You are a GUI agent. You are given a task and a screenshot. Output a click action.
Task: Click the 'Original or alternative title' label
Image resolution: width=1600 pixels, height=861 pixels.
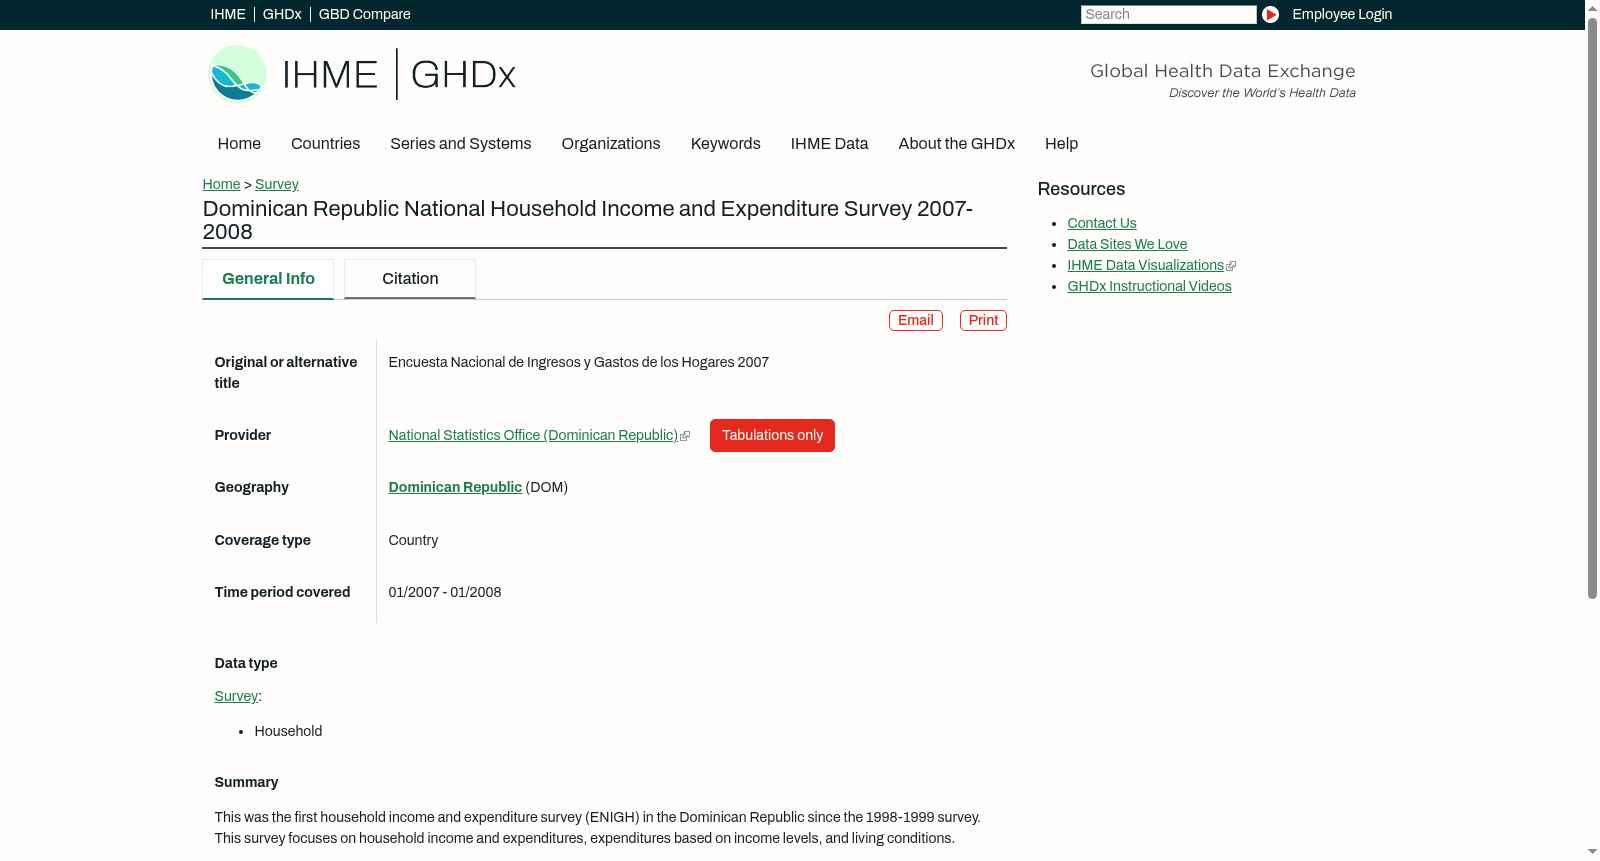pyautogui.click(x=286, y=373)
